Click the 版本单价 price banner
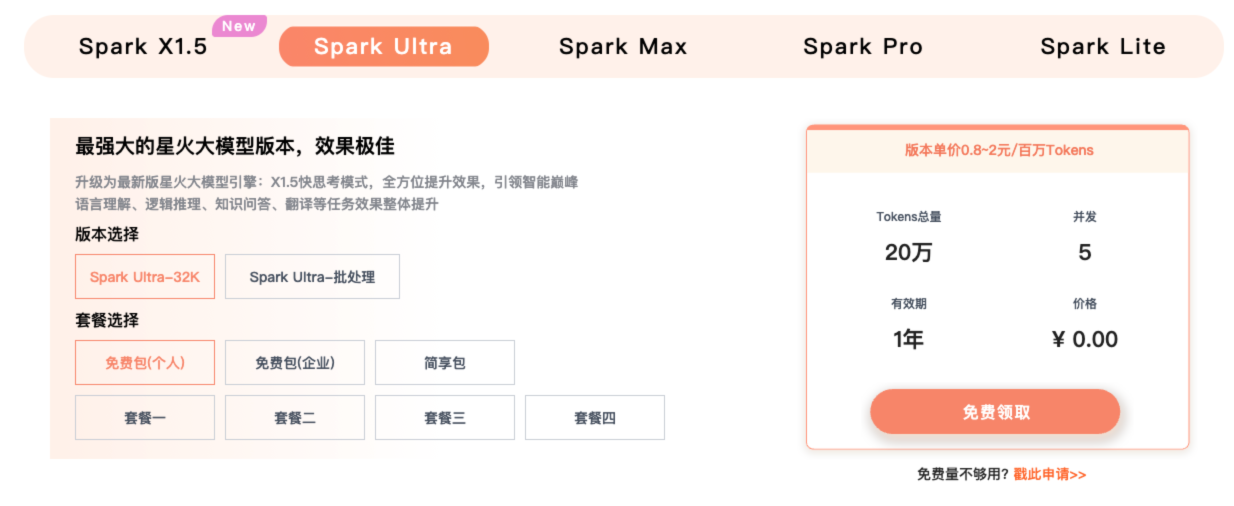The height and width of the screenshot is (506, 1234). [998, 151]
